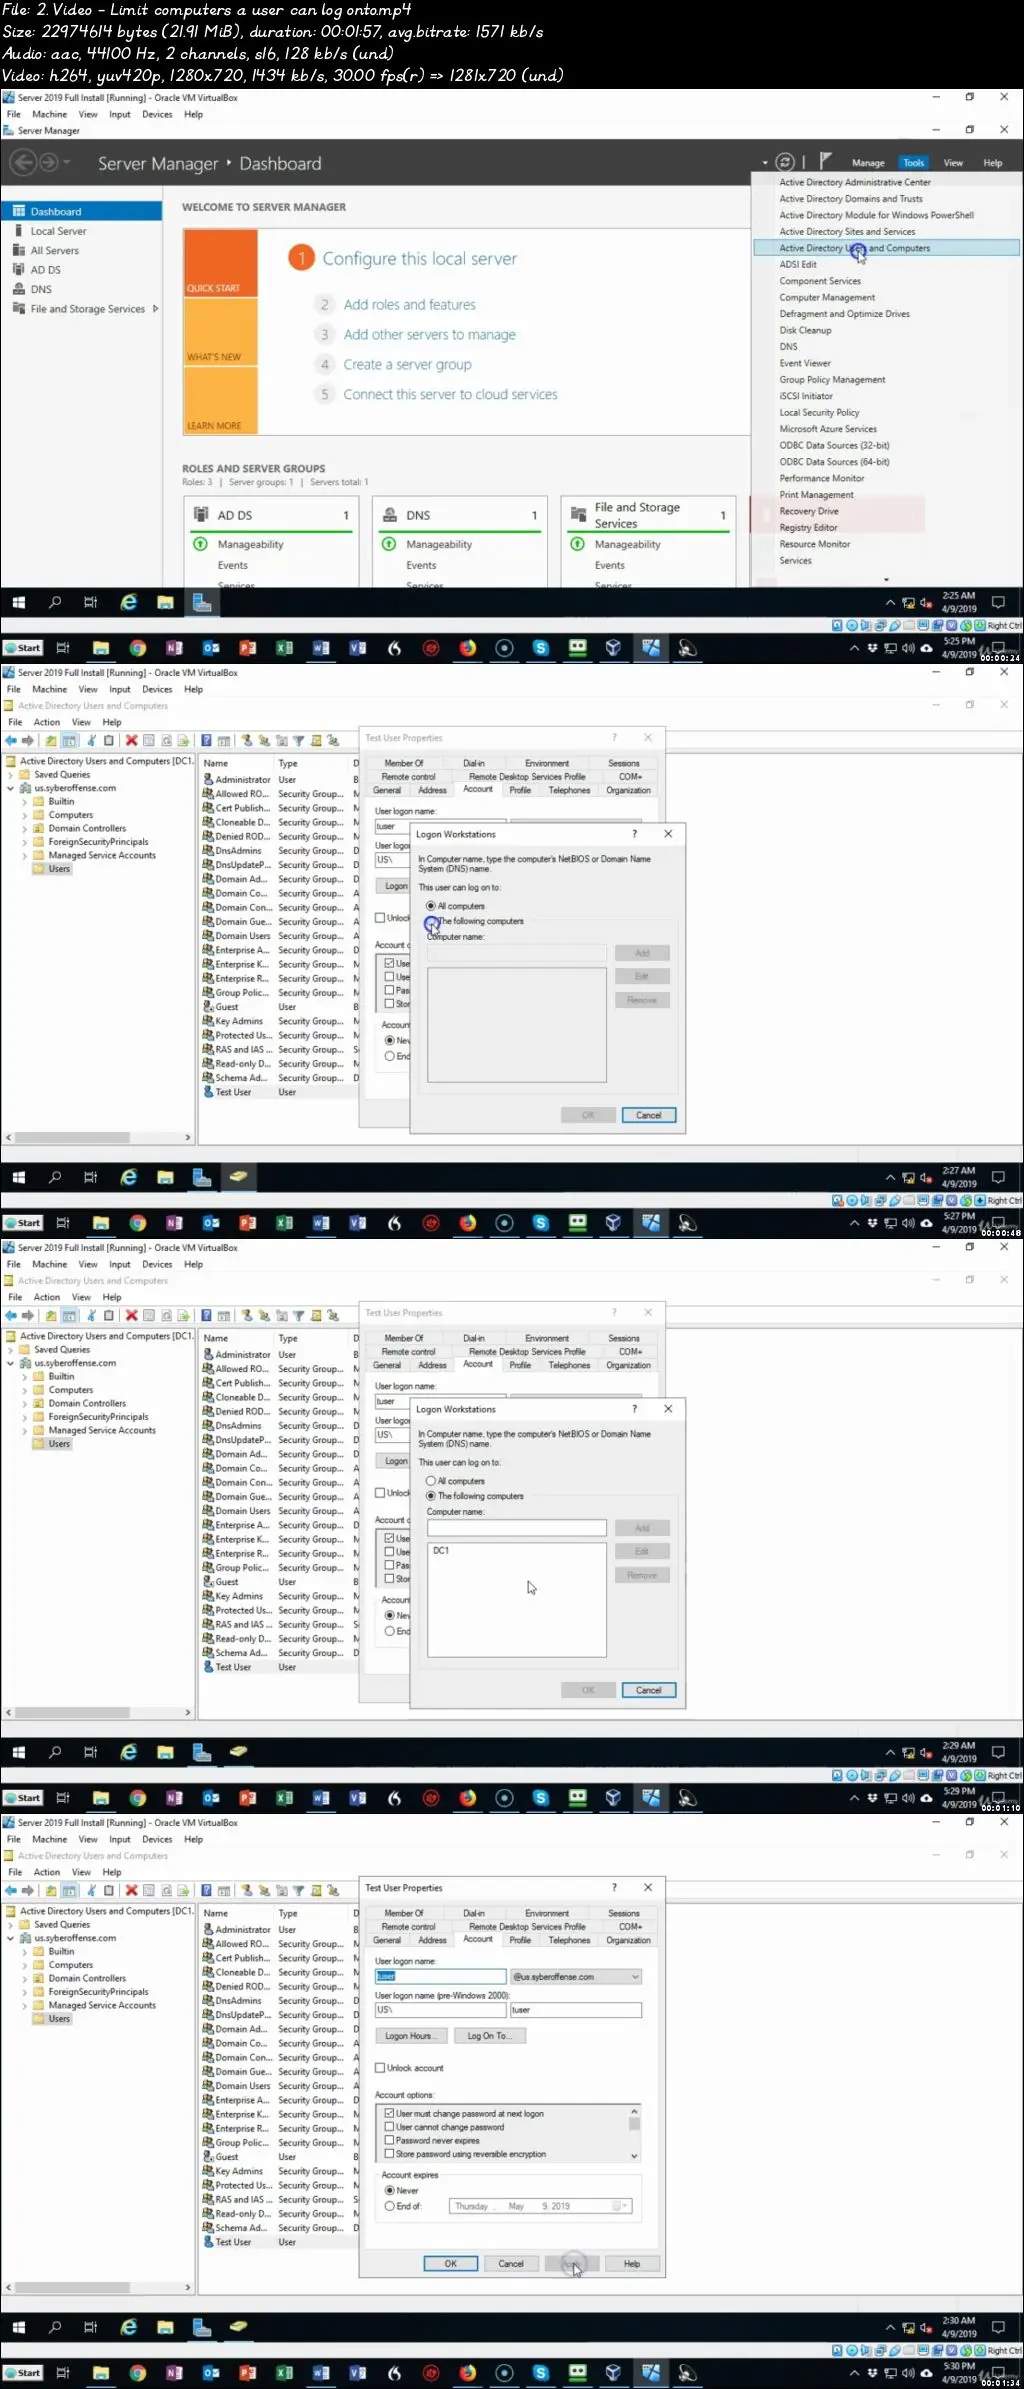Select the End of expiry radio
Image resolution: width=1024 pixels, height=2389 pixels.
click(390, 2206)
